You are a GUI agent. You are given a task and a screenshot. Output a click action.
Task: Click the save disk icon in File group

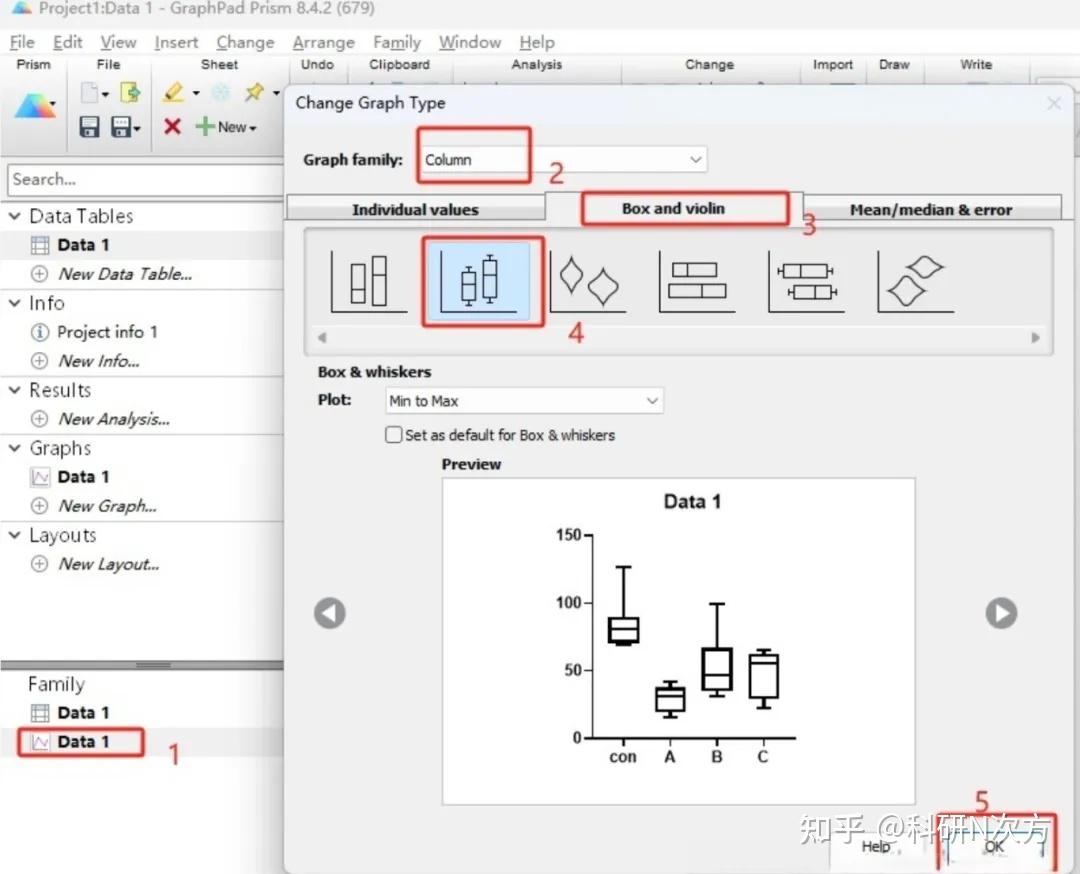(x=90, y=127)
